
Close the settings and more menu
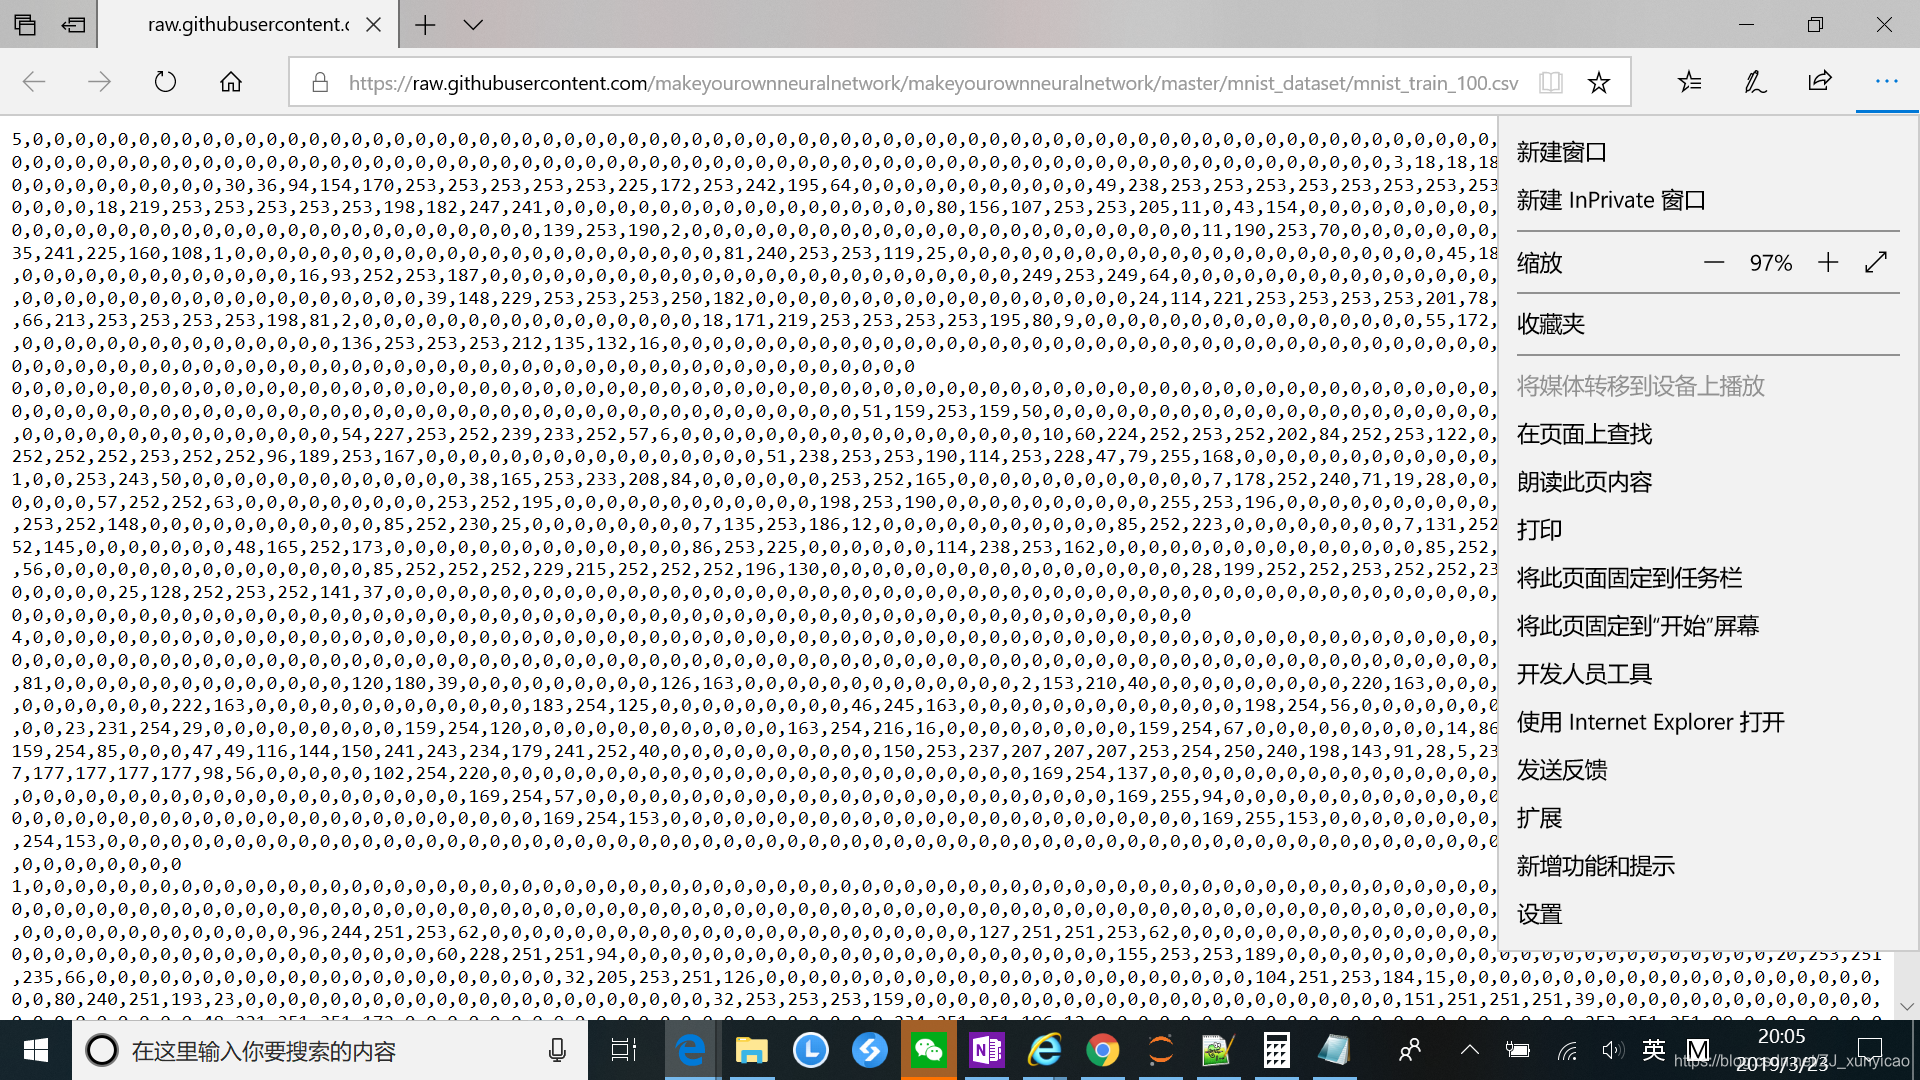click(x=1886, y=82)
